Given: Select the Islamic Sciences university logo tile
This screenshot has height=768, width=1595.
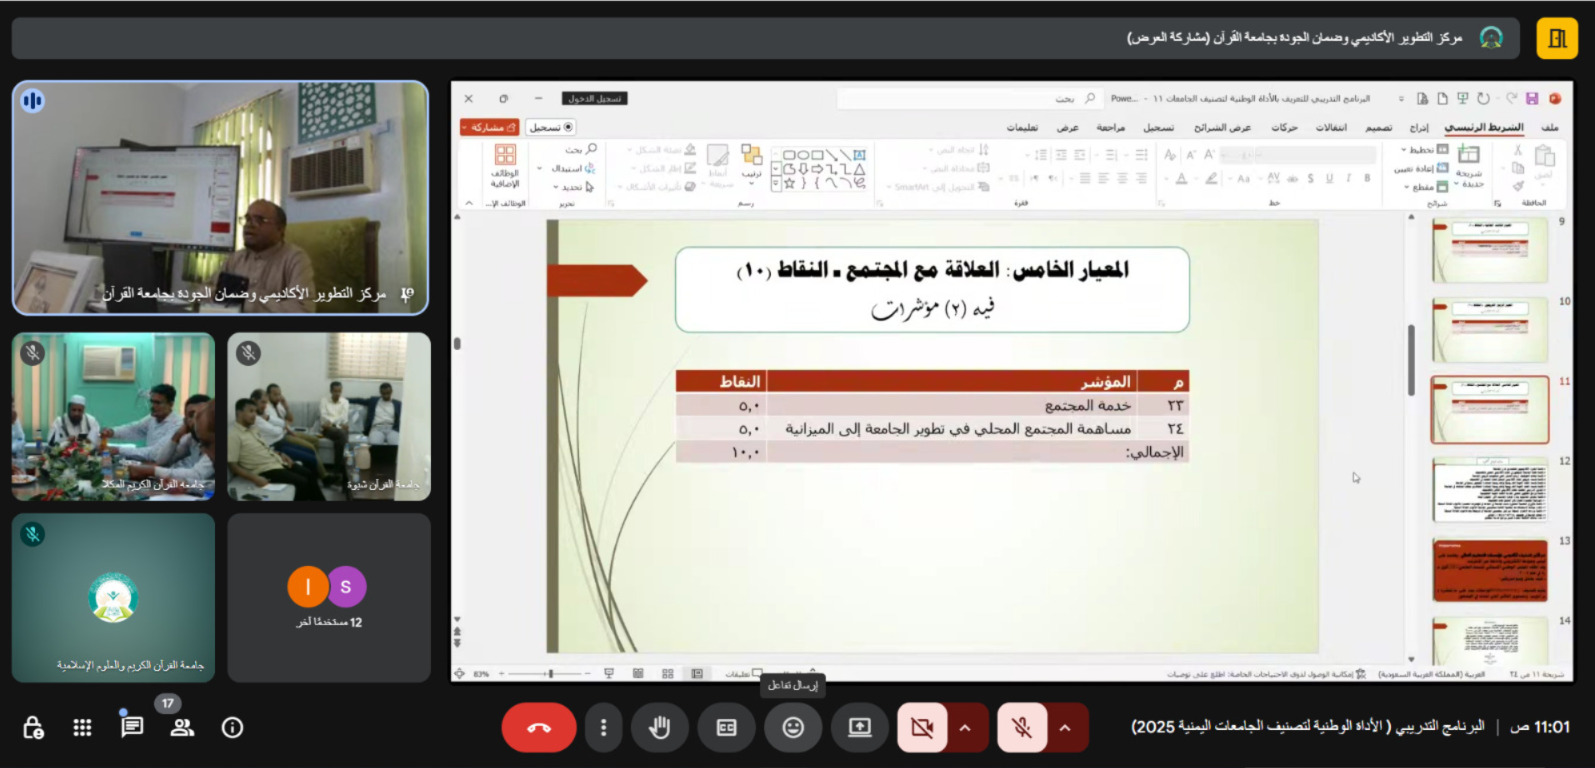Looking at the screenshot, I should [113, 598].
